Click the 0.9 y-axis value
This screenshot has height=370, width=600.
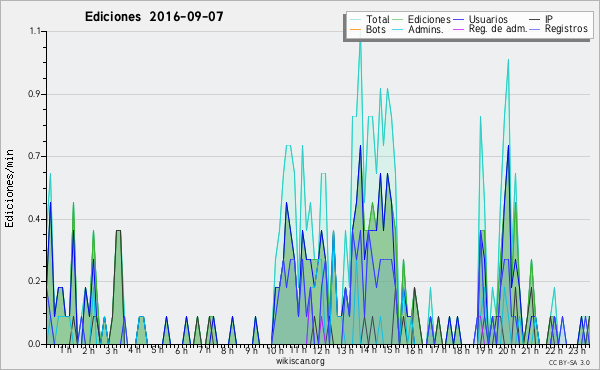[x=35, y=94]
